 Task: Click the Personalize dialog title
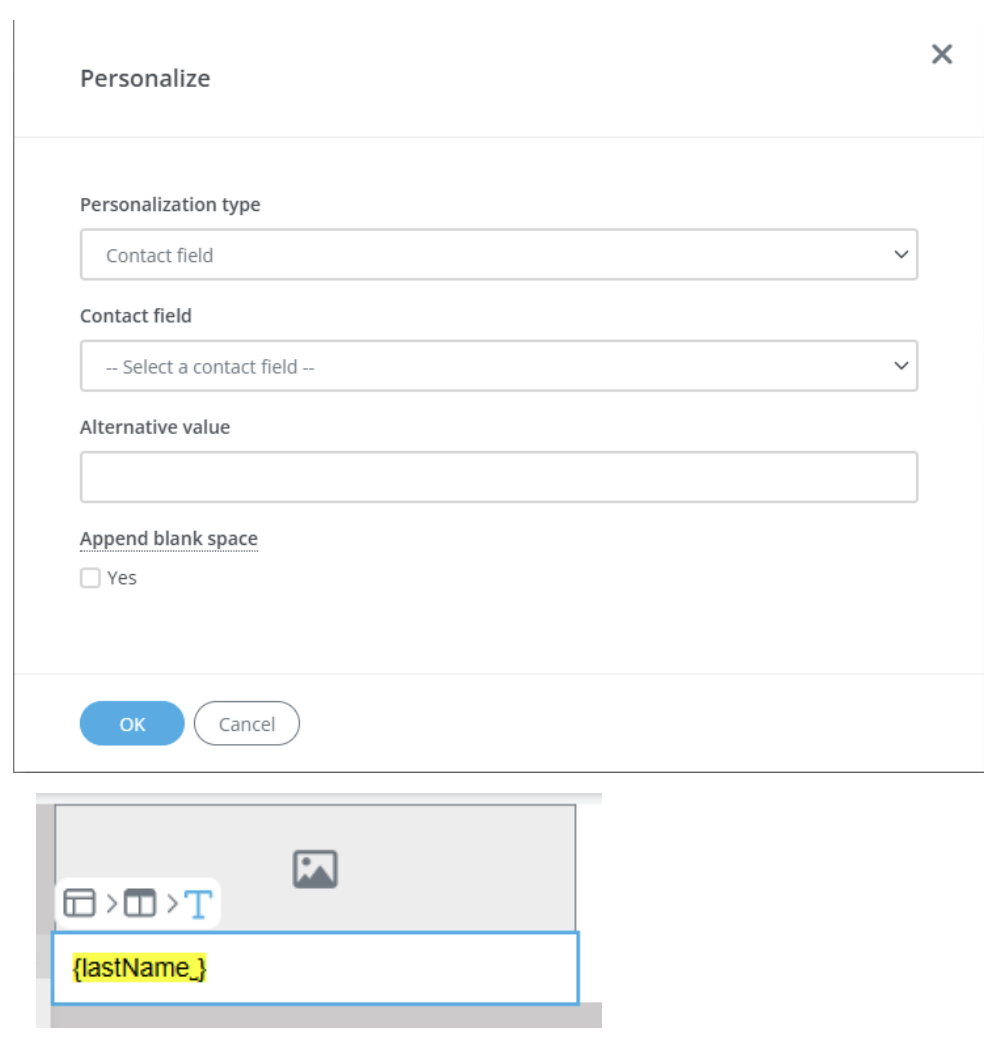(x=145, y=79)
